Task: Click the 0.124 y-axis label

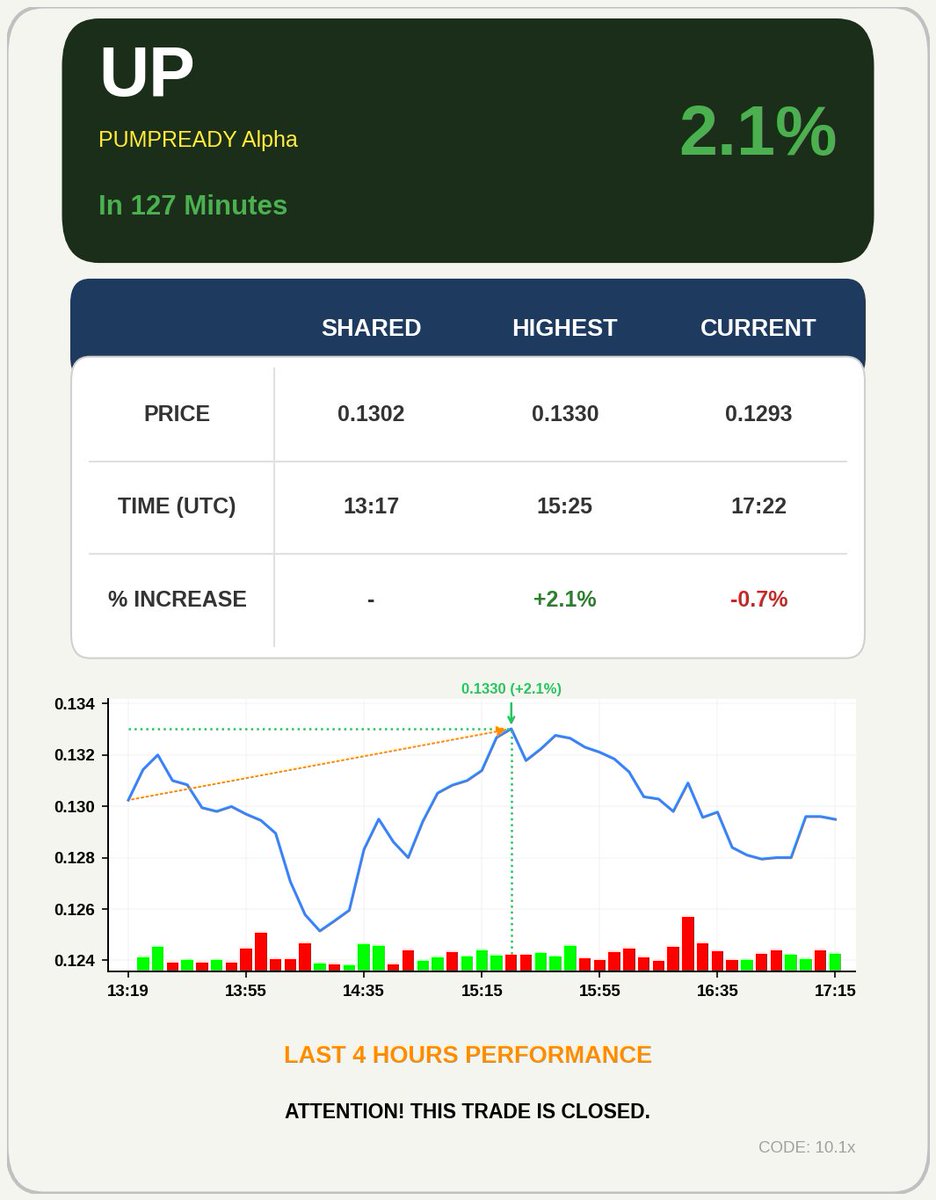Action: click(75, 961)
